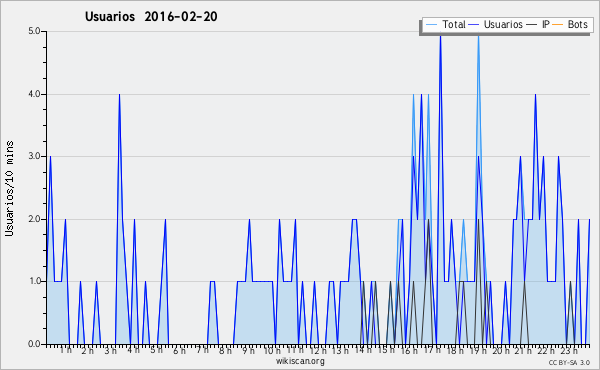Click the 2.0 y-axis value
The image size is (600, 370).
pos(34,219)
